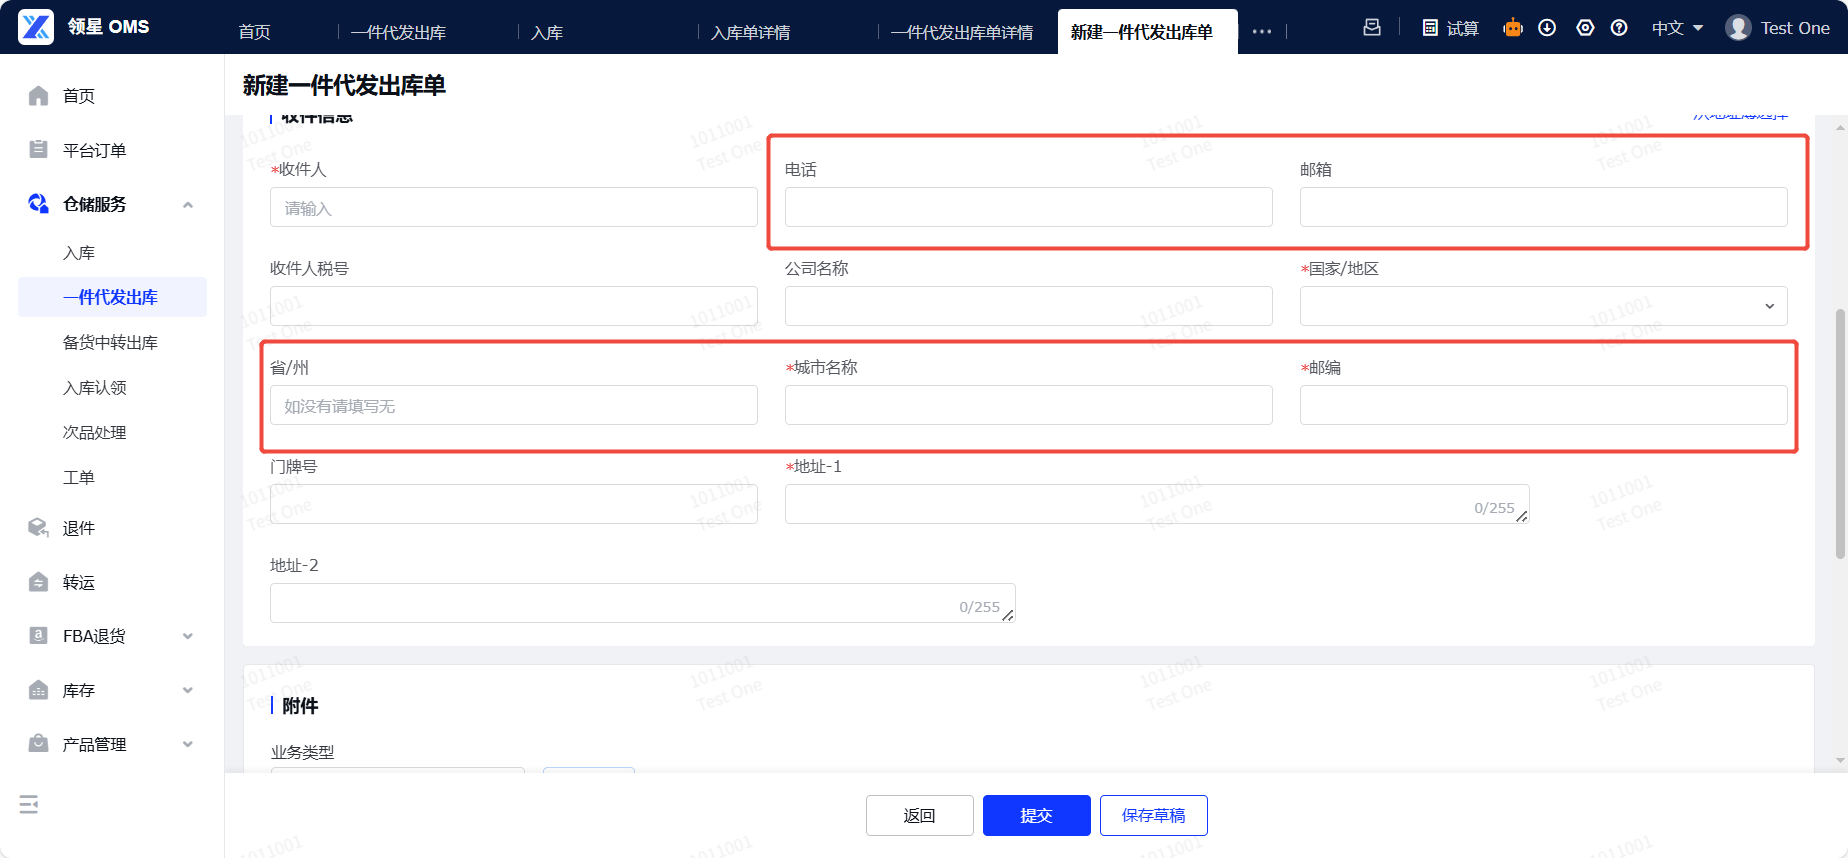The image size is (1848, 858).
Task: Expand the FBA退货 menu chevron
Action: pos(188,636)
